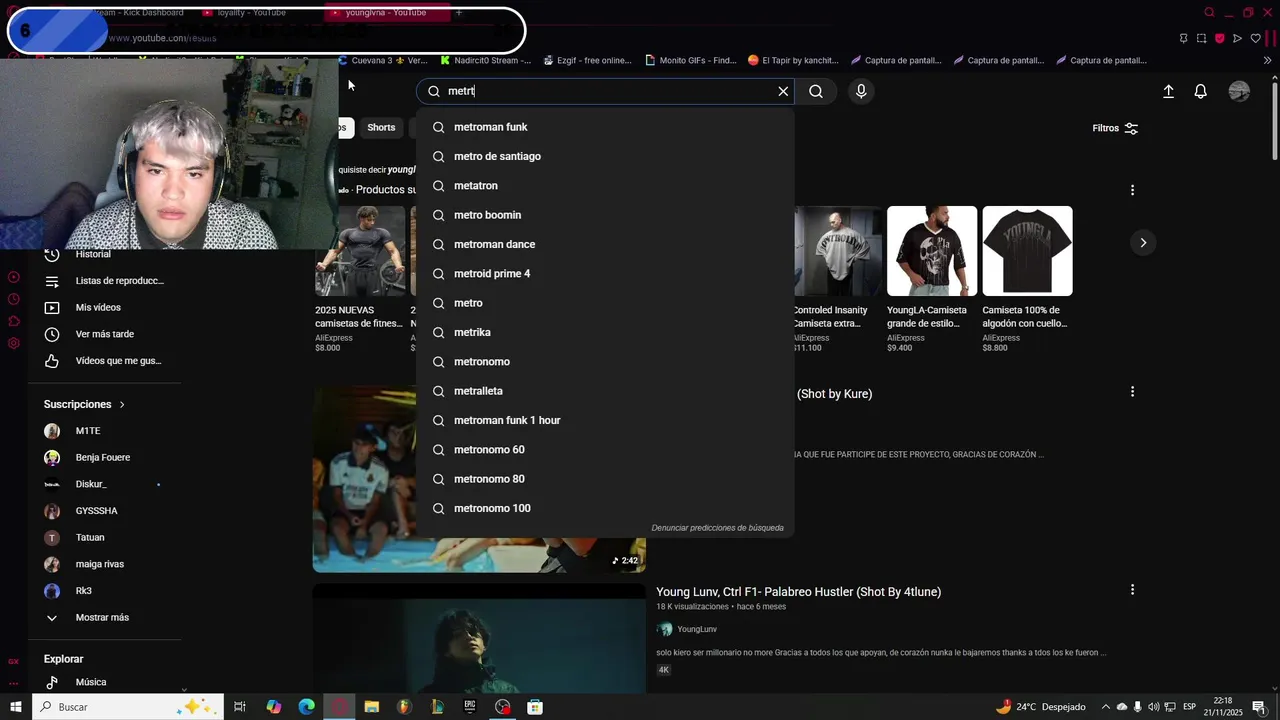Open more options for the products row
Image resolution: width=1280 pixels, height=720 pixels.
click(1132, 190)
